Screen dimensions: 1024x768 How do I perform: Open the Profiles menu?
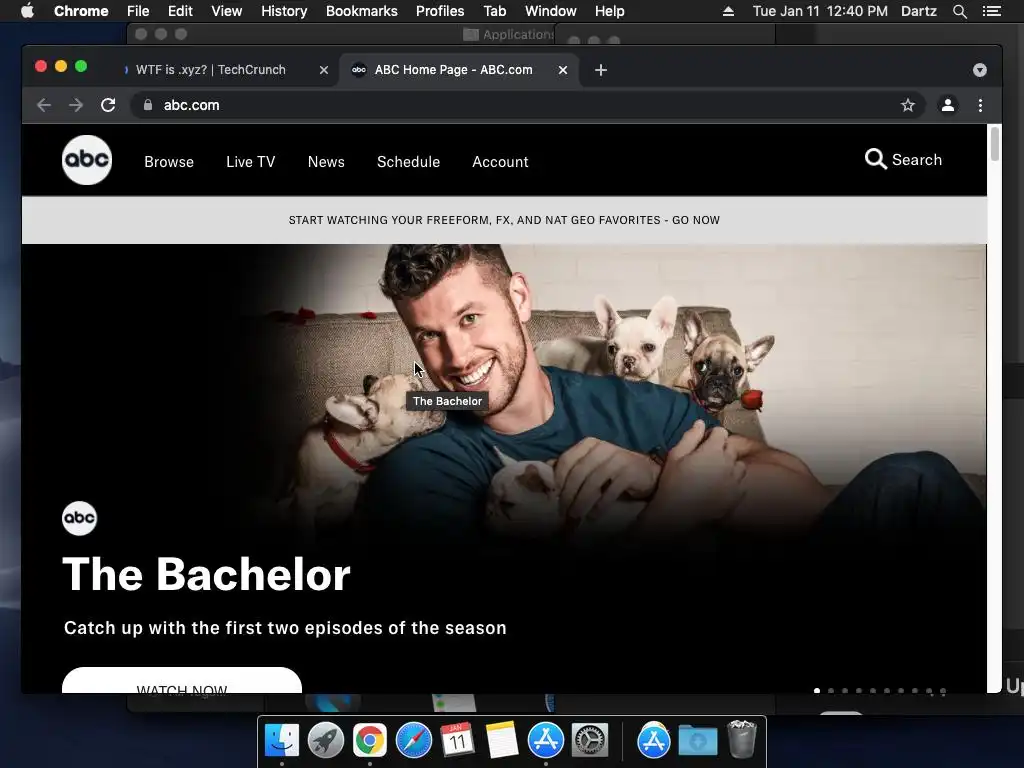(440, 11)
